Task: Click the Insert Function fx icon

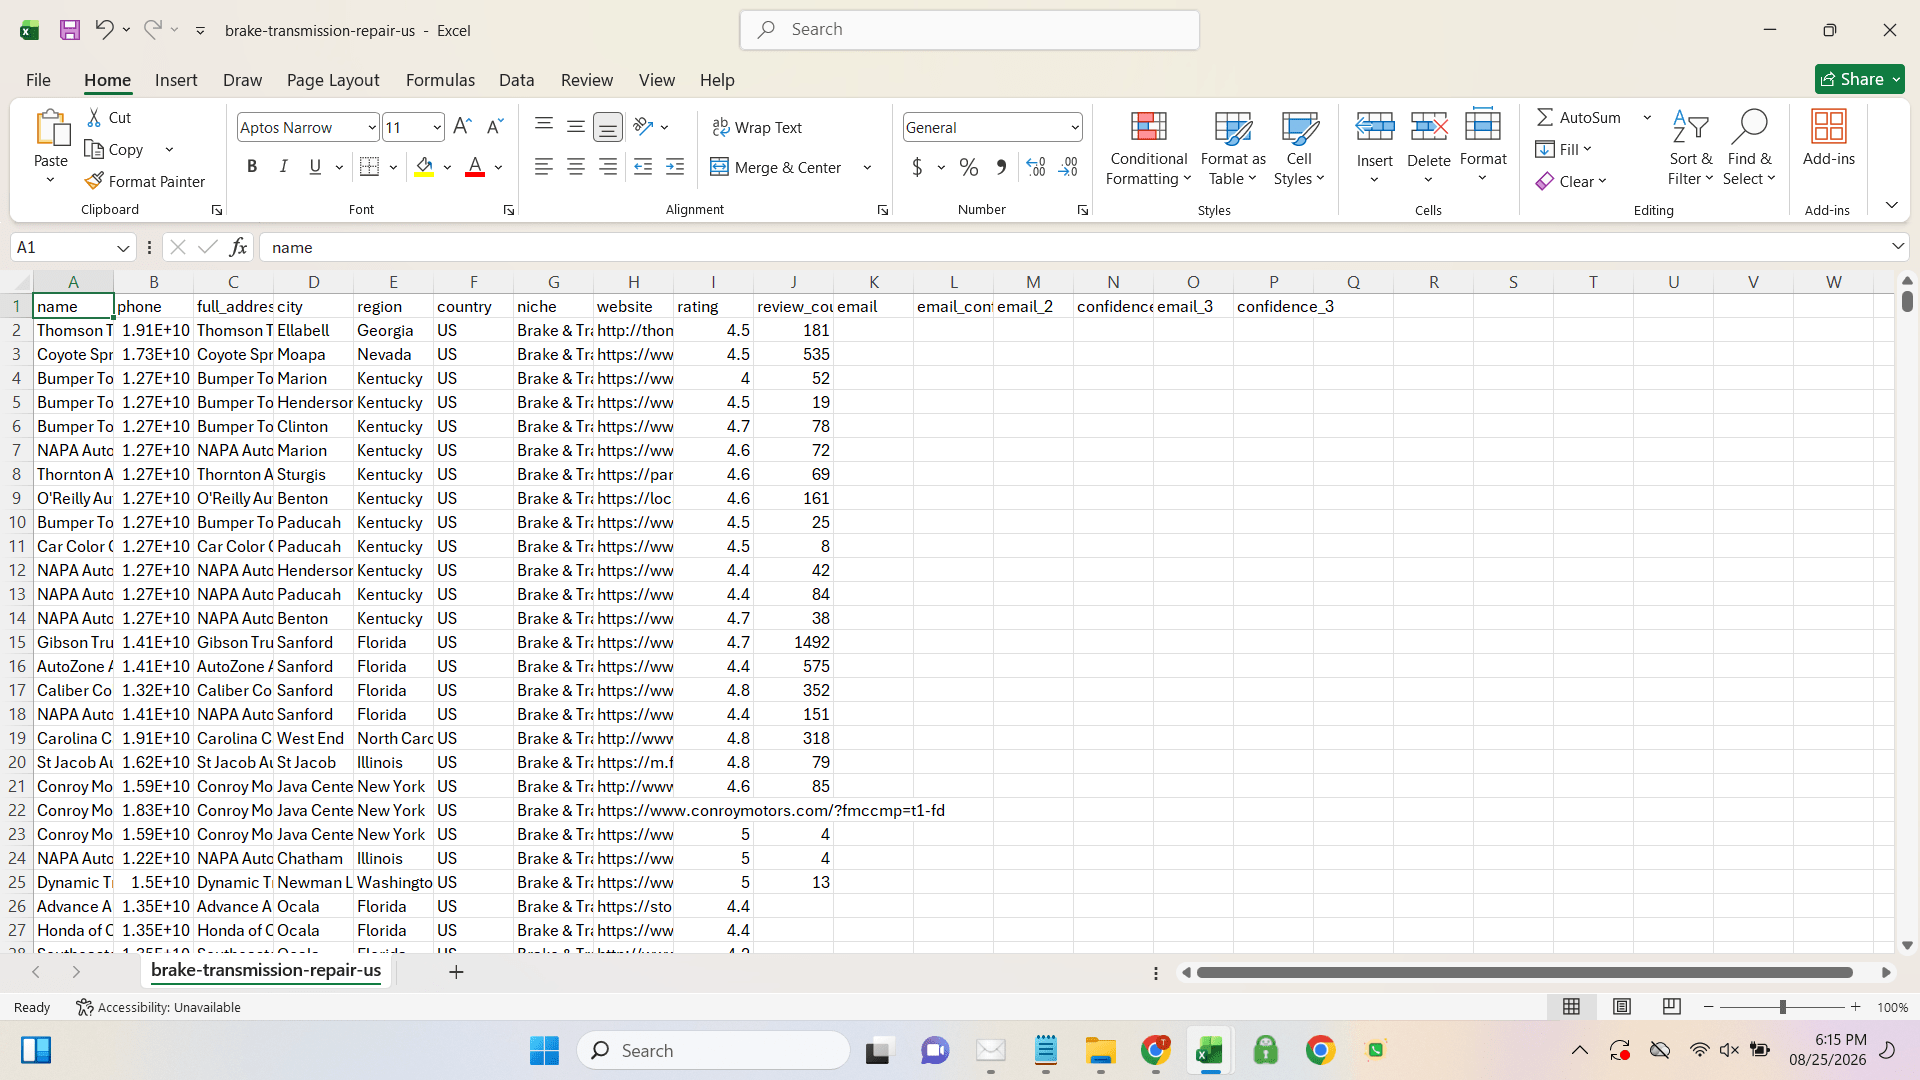Action: click(238, 247)
